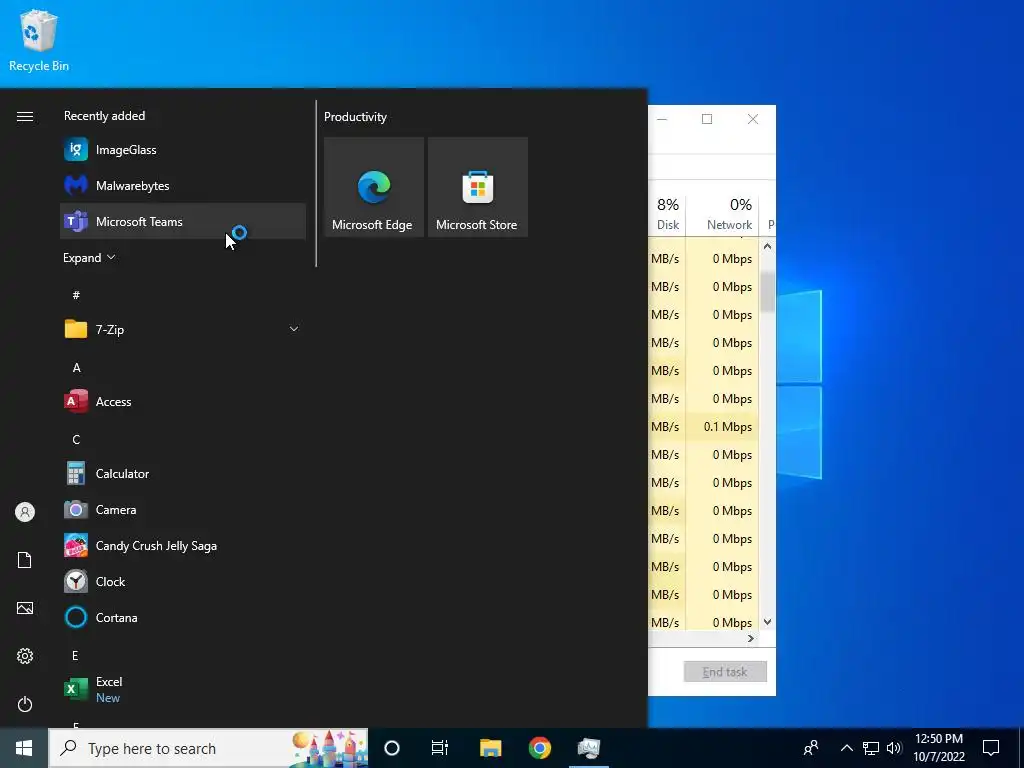This screenshot has height=768, width=1024.
Task: Show hidden system tray icons
Action: (x=846, y=748)
